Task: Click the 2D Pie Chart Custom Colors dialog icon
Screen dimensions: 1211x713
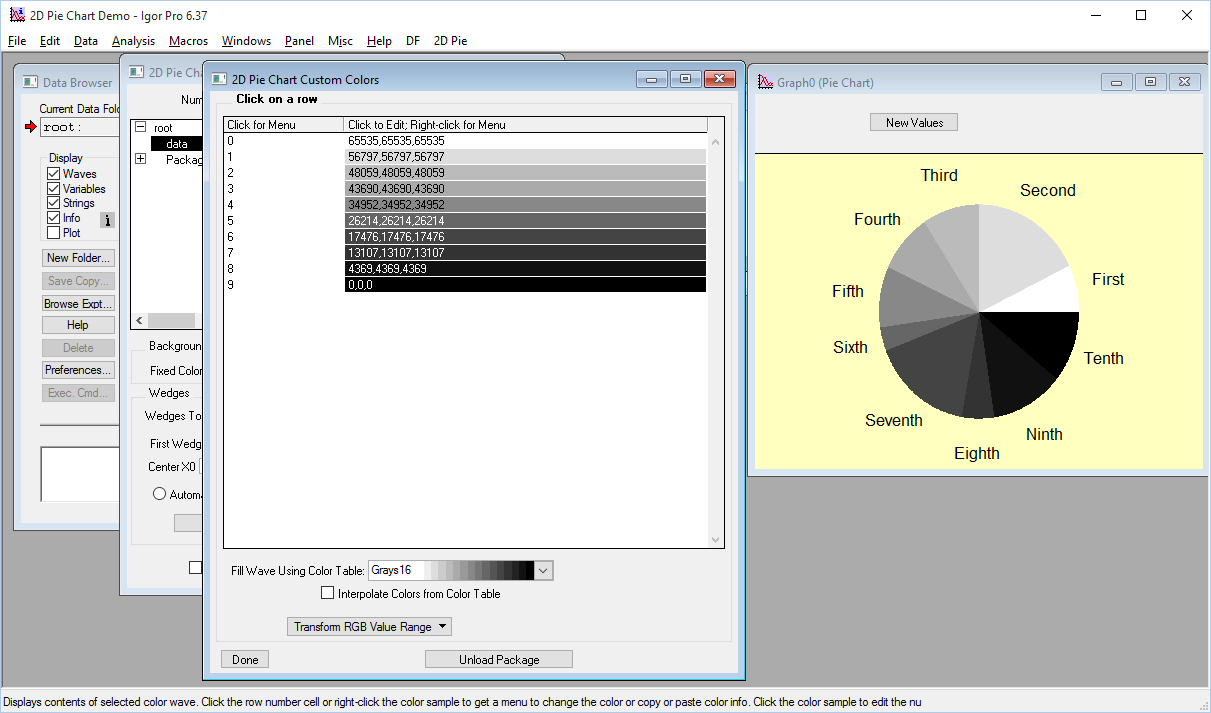Action: 220,78
